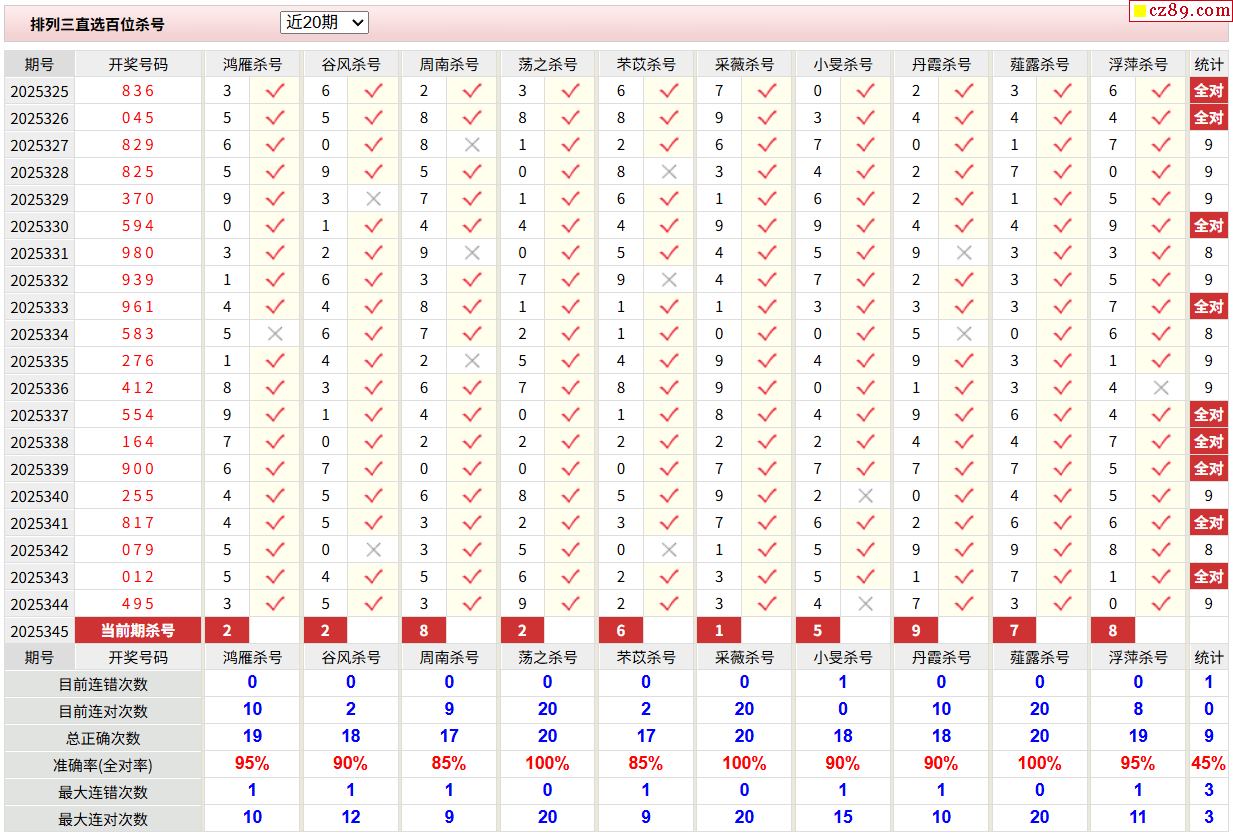Click the 全对 badge in row 2025333
The height and width of the screenshot is (836, 1233).
point(1209,307)
